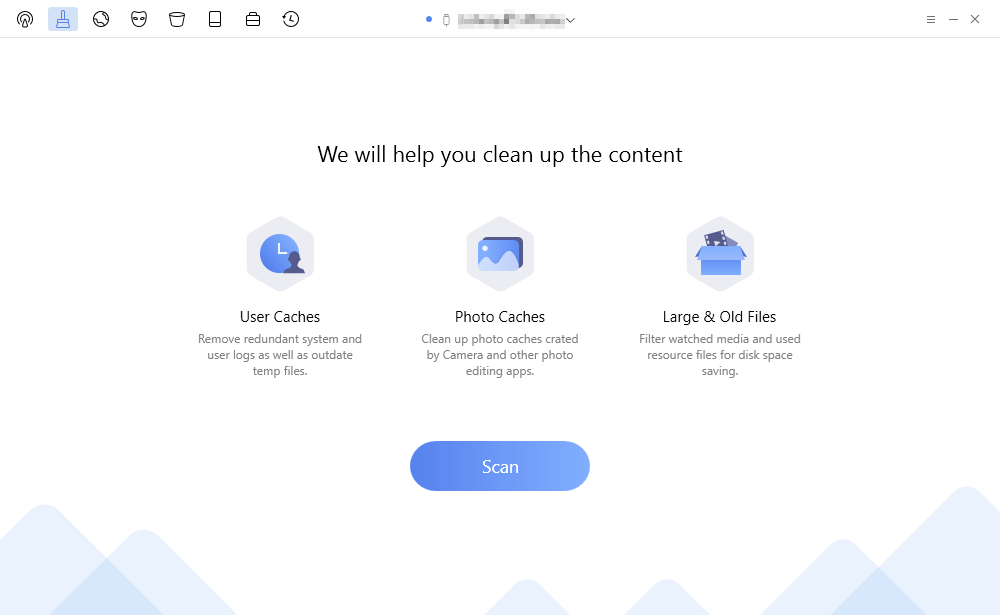Open the phone device icon in toolbar
1000x615 pixels.
pyautogui.click(x=215, y=19)
